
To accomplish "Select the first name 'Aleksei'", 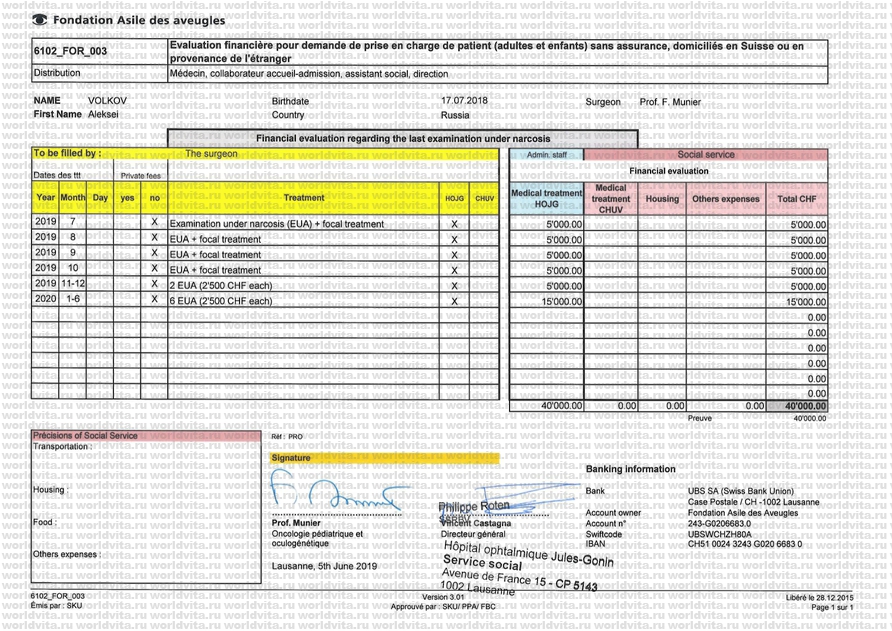I will [103, 114].
